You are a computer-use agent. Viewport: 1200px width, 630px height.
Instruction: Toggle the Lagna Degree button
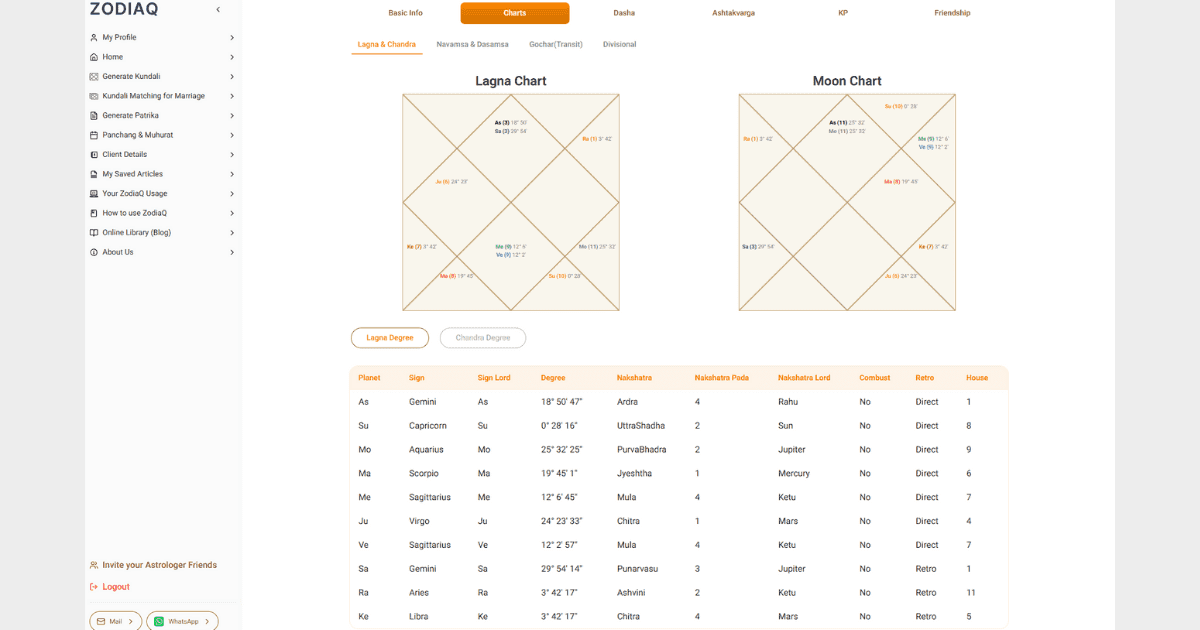[390, 338]
